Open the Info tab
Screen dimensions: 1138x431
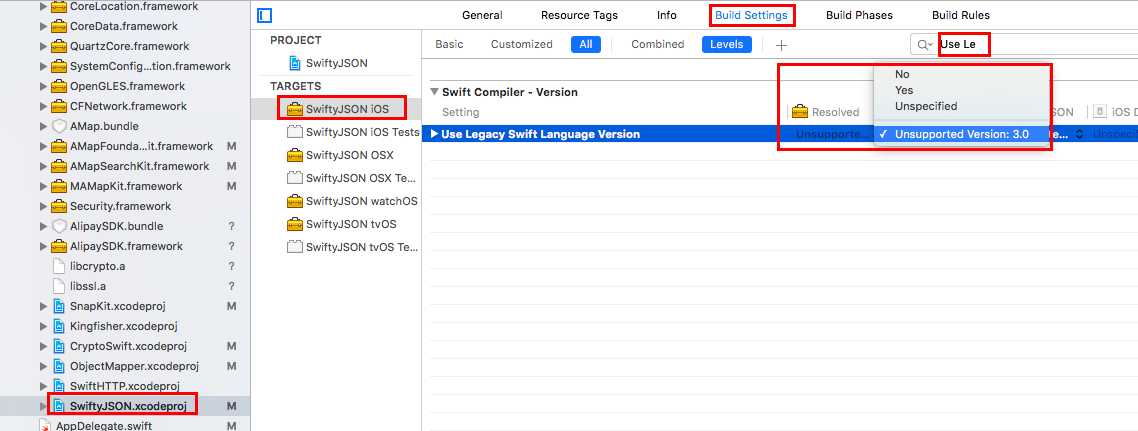click(667, 15)
